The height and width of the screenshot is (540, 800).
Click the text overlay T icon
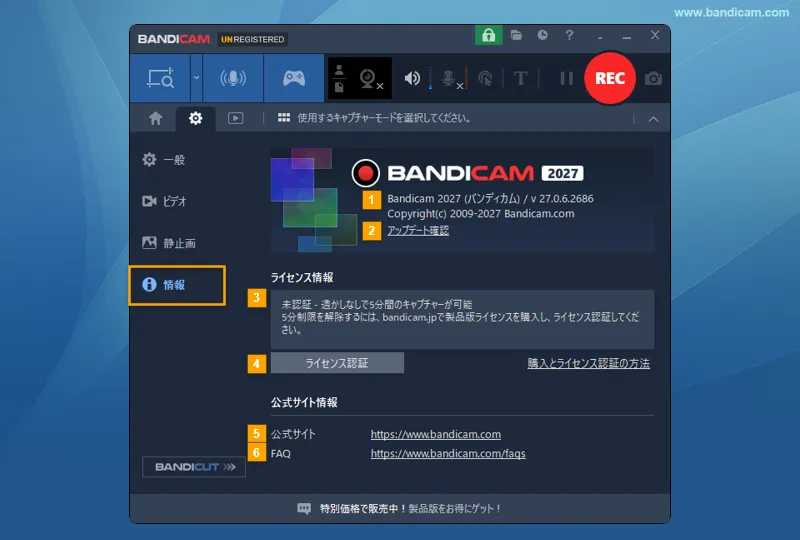(520, 79)
